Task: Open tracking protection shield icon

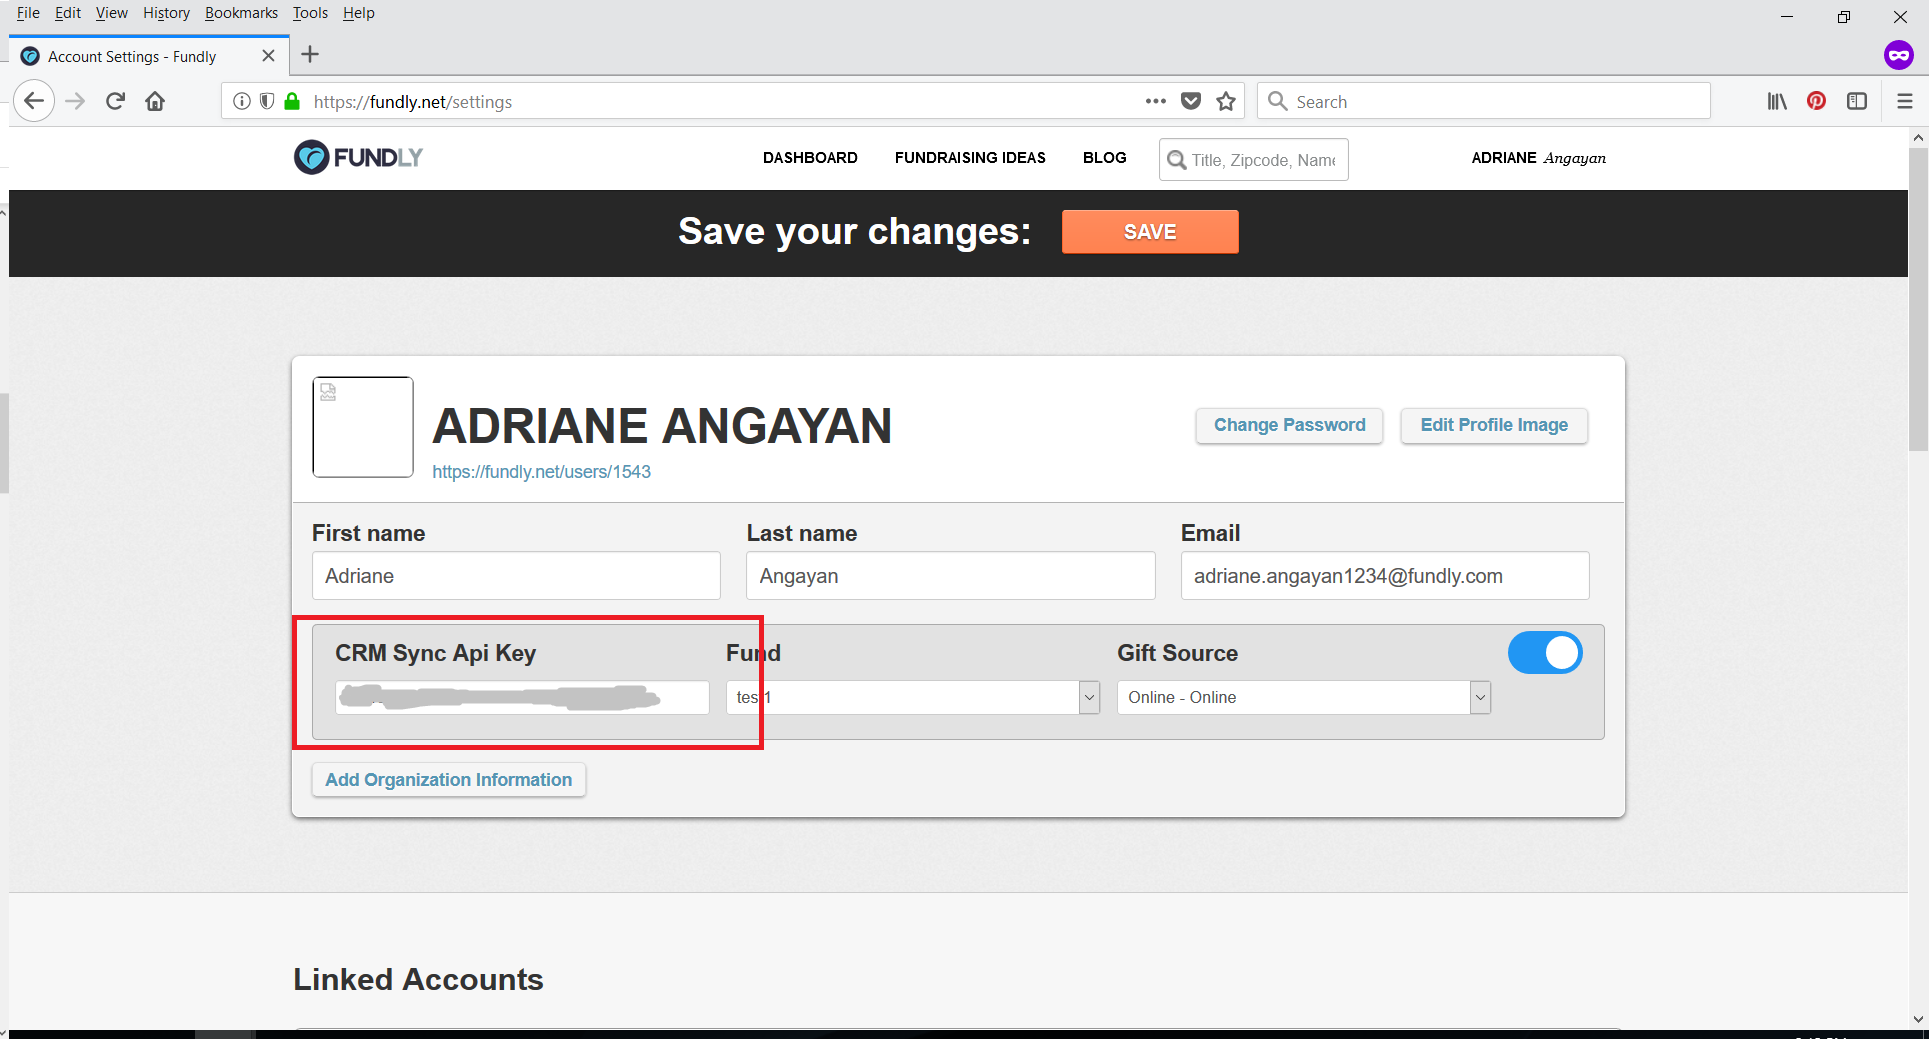Action: point(267,101)
